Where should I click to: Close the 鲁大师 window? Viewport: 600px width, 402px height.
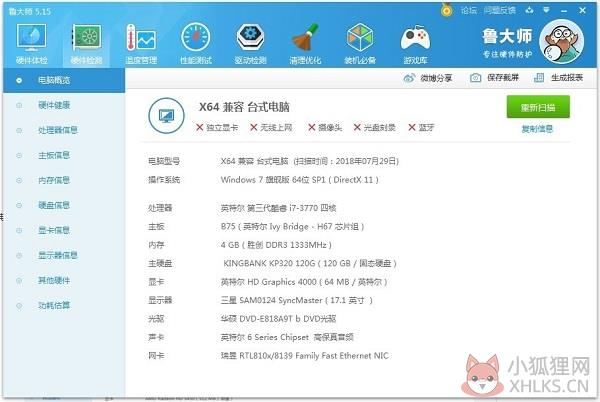pos(582,10)
